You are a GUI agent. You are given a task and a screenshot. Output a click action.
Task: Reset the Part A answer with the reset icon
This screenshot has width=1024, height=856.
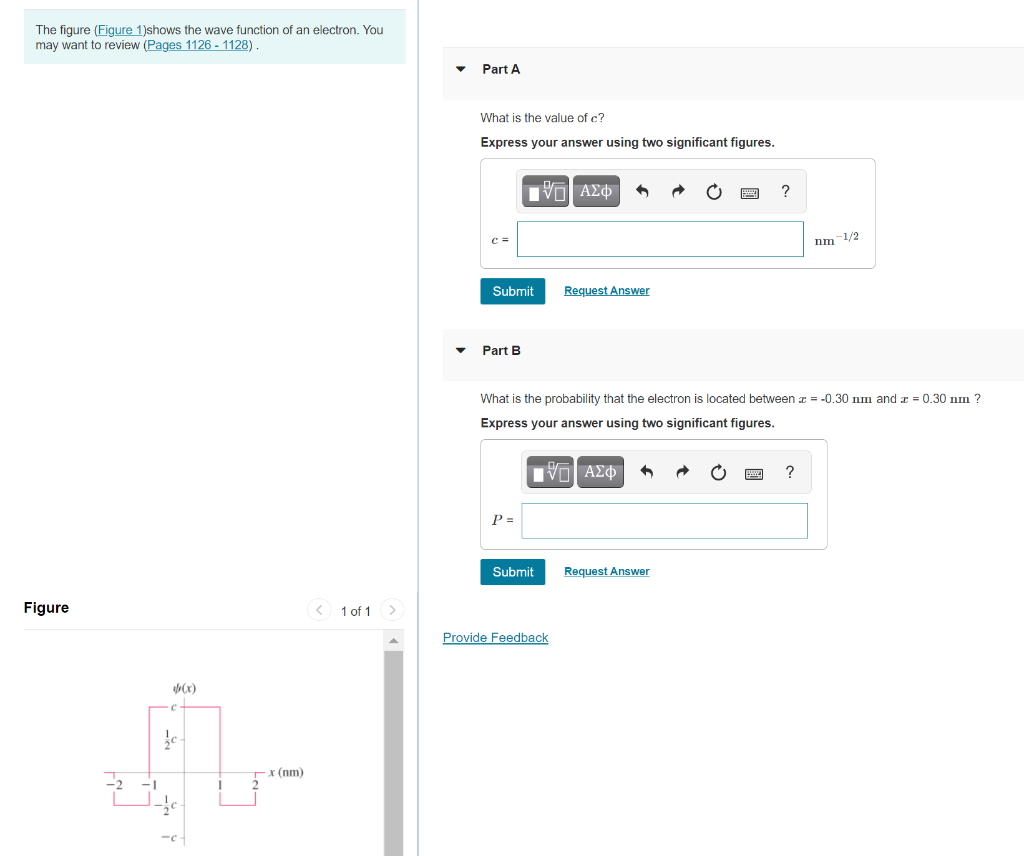coord(713,191)
